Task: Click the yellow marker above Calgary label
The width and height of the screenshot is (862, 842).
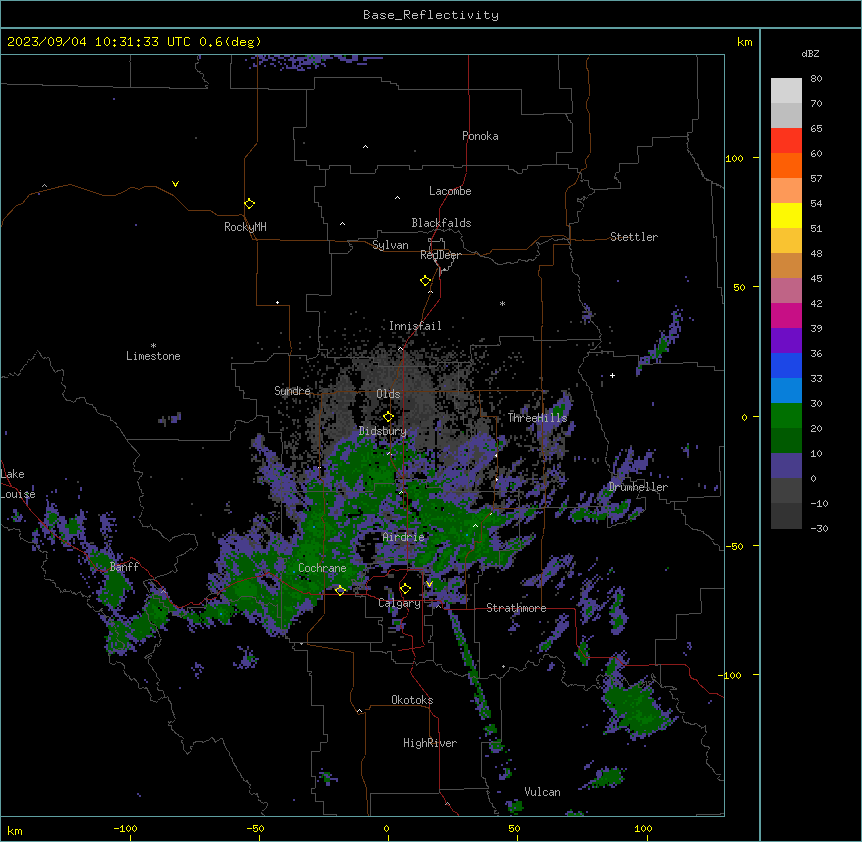Action: click(405, 589)
